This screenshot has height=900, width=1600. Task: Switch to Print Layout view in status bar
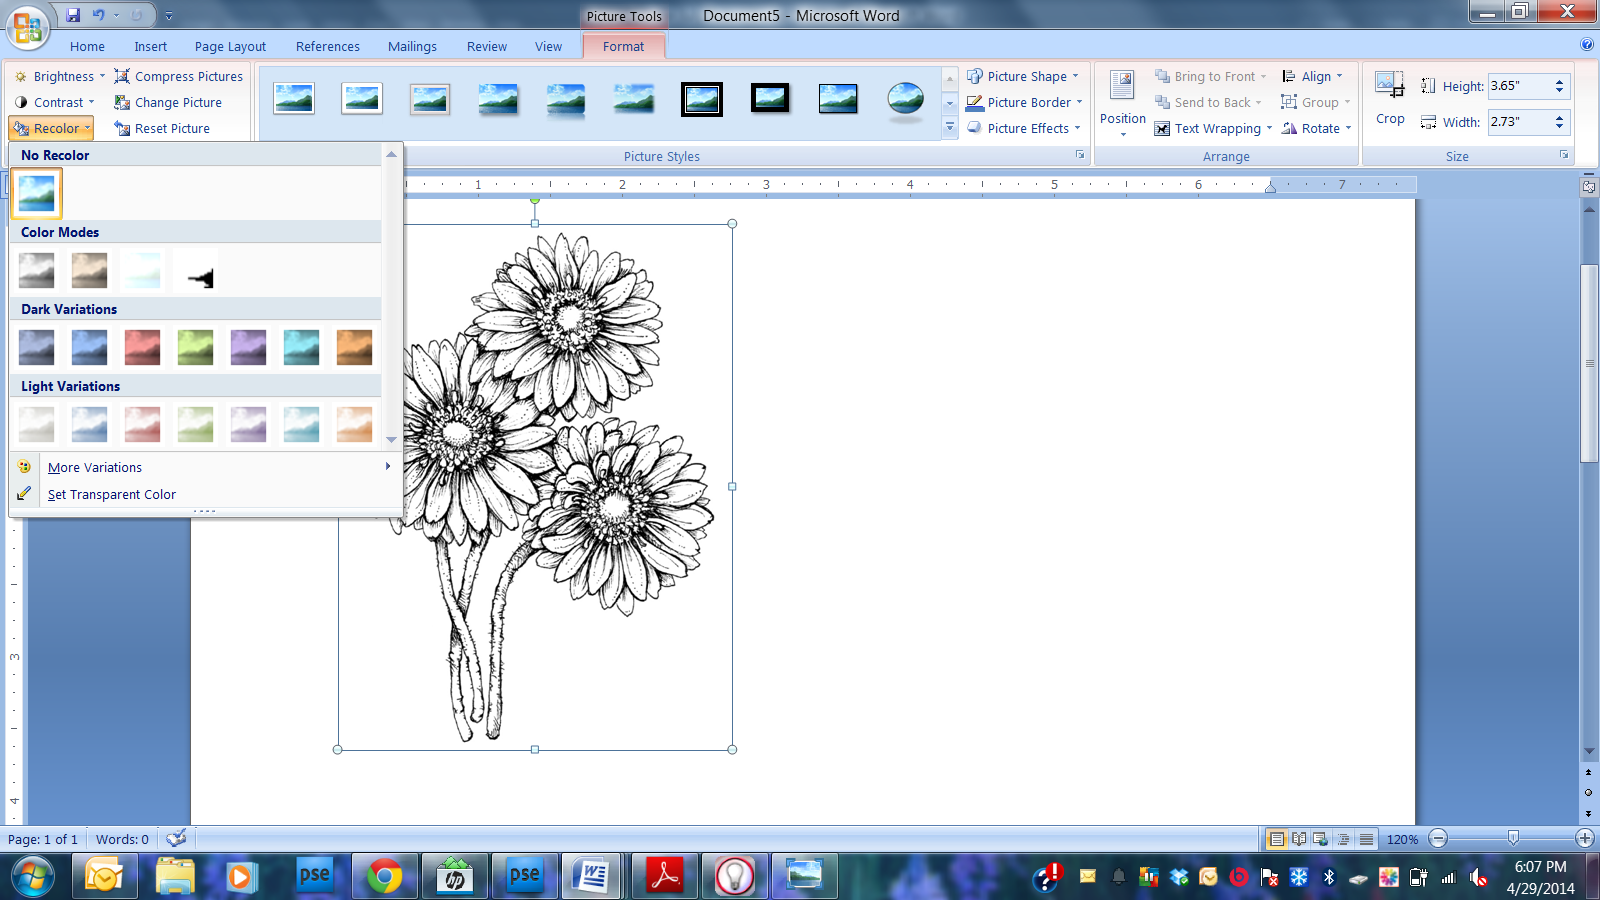pos(1276,839)
